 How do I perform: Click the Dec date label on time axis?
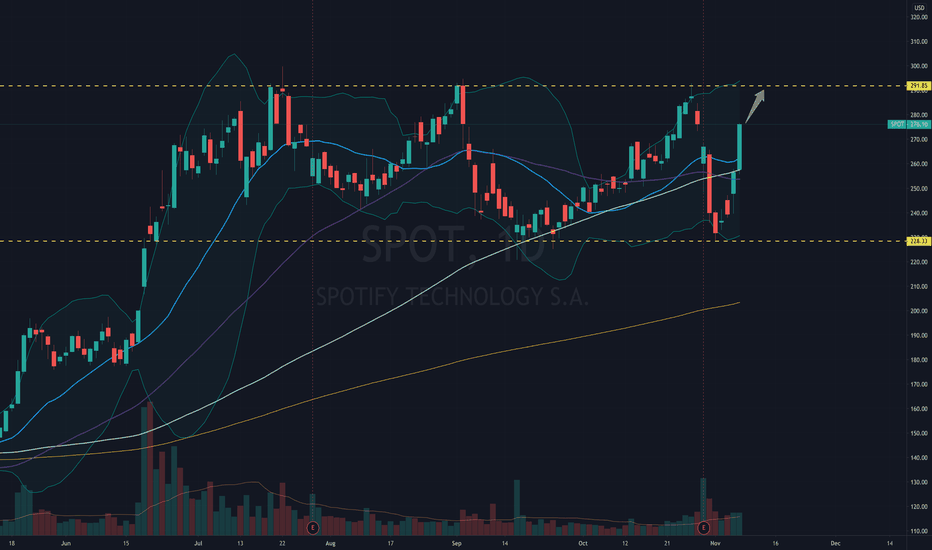coord(835,543)
